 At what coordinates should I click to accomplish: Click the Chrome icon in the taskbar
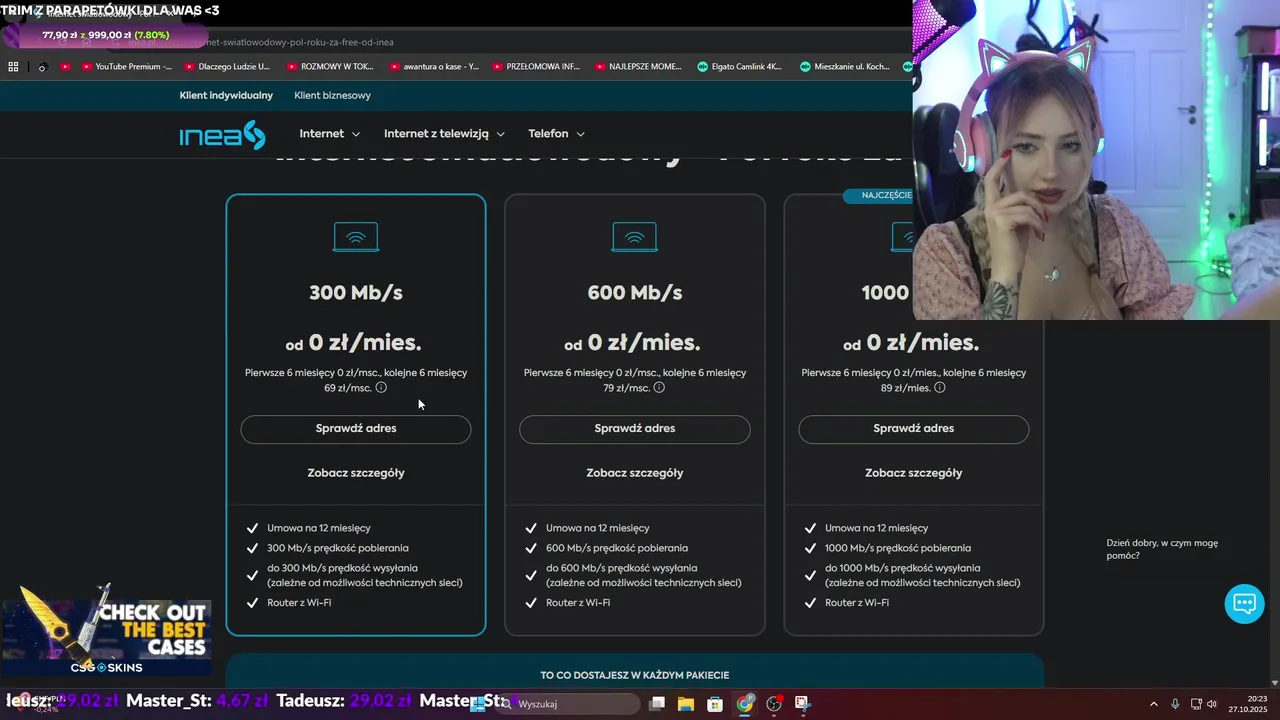click(745, 704)
